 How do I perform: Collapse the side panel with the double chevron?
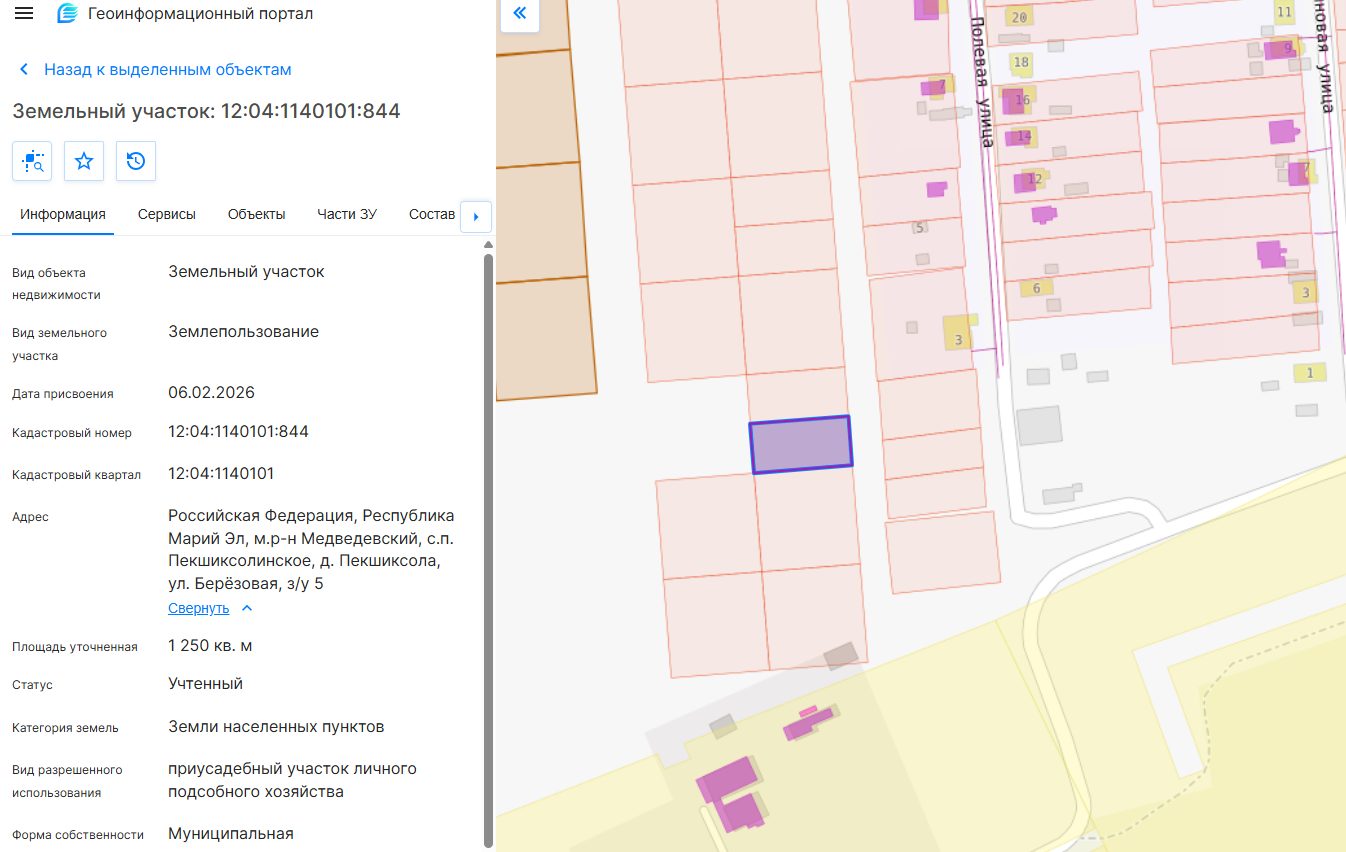519,13
